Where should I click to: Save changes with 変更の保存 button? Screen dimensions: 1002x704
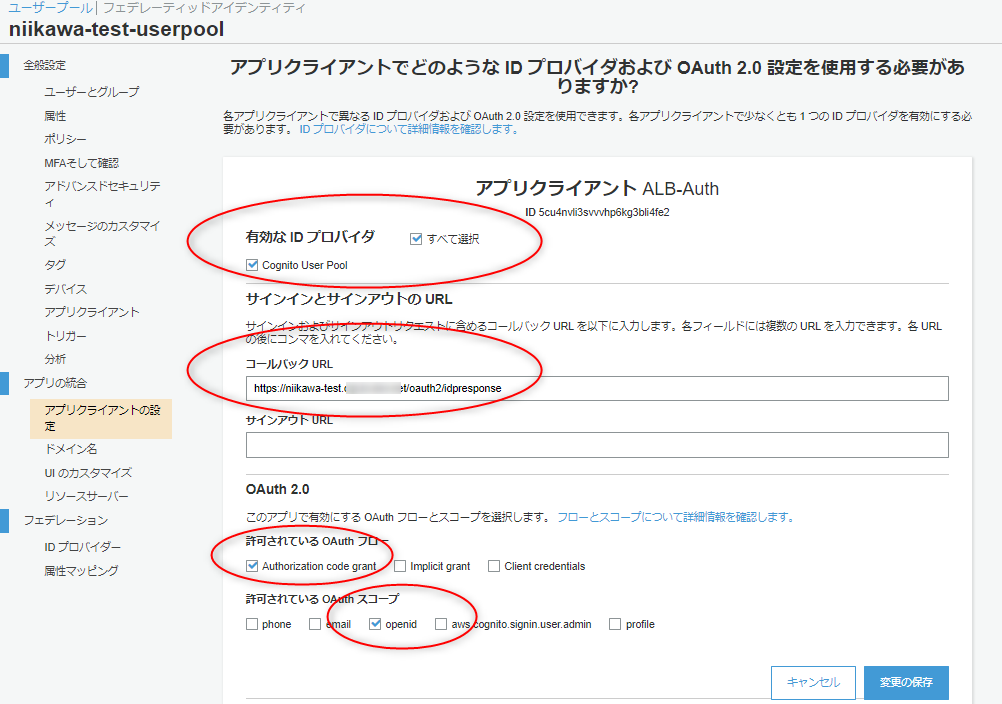[x=908, y=682]
